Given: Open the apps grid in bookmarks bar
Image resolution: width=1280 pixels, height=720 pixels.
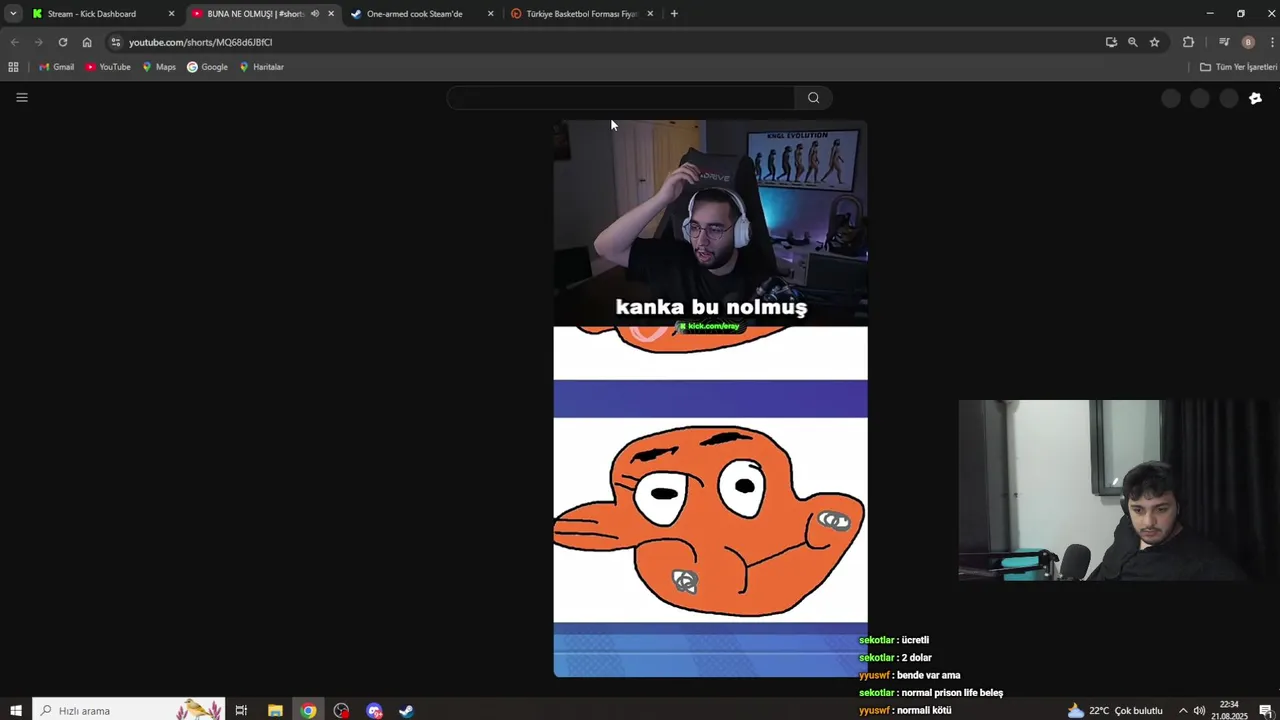Looking at the screenshot, I should click(x=13, y=67).
